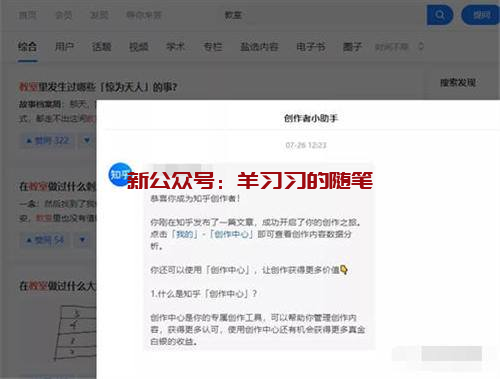Open the second result starting 在教室做过什么
This screenshot has height=379, width=500.
[x=57, y=186]
